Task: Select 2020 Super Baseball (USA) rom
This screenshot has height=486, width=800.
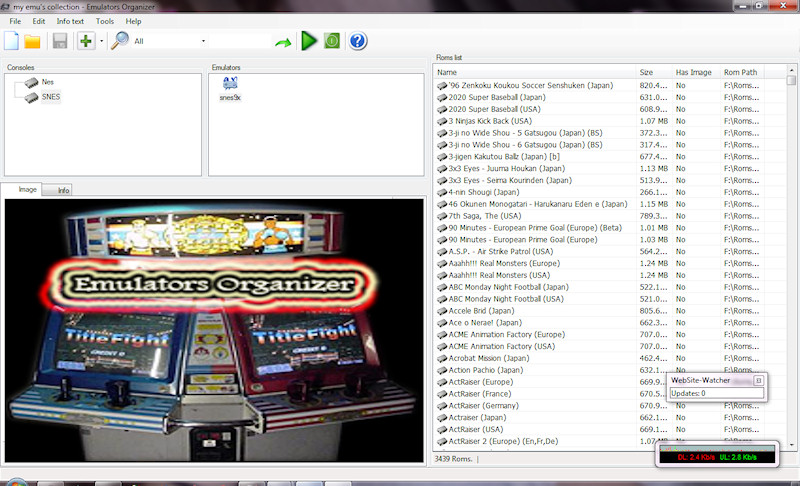Action: (494, 109)
